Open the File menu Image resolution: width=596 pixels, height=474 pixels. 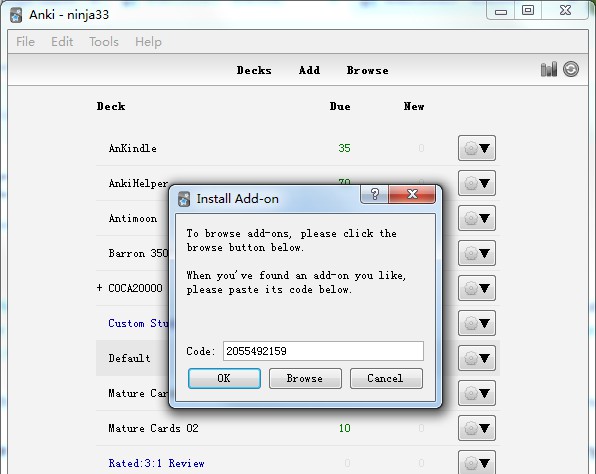coord(25,41)
